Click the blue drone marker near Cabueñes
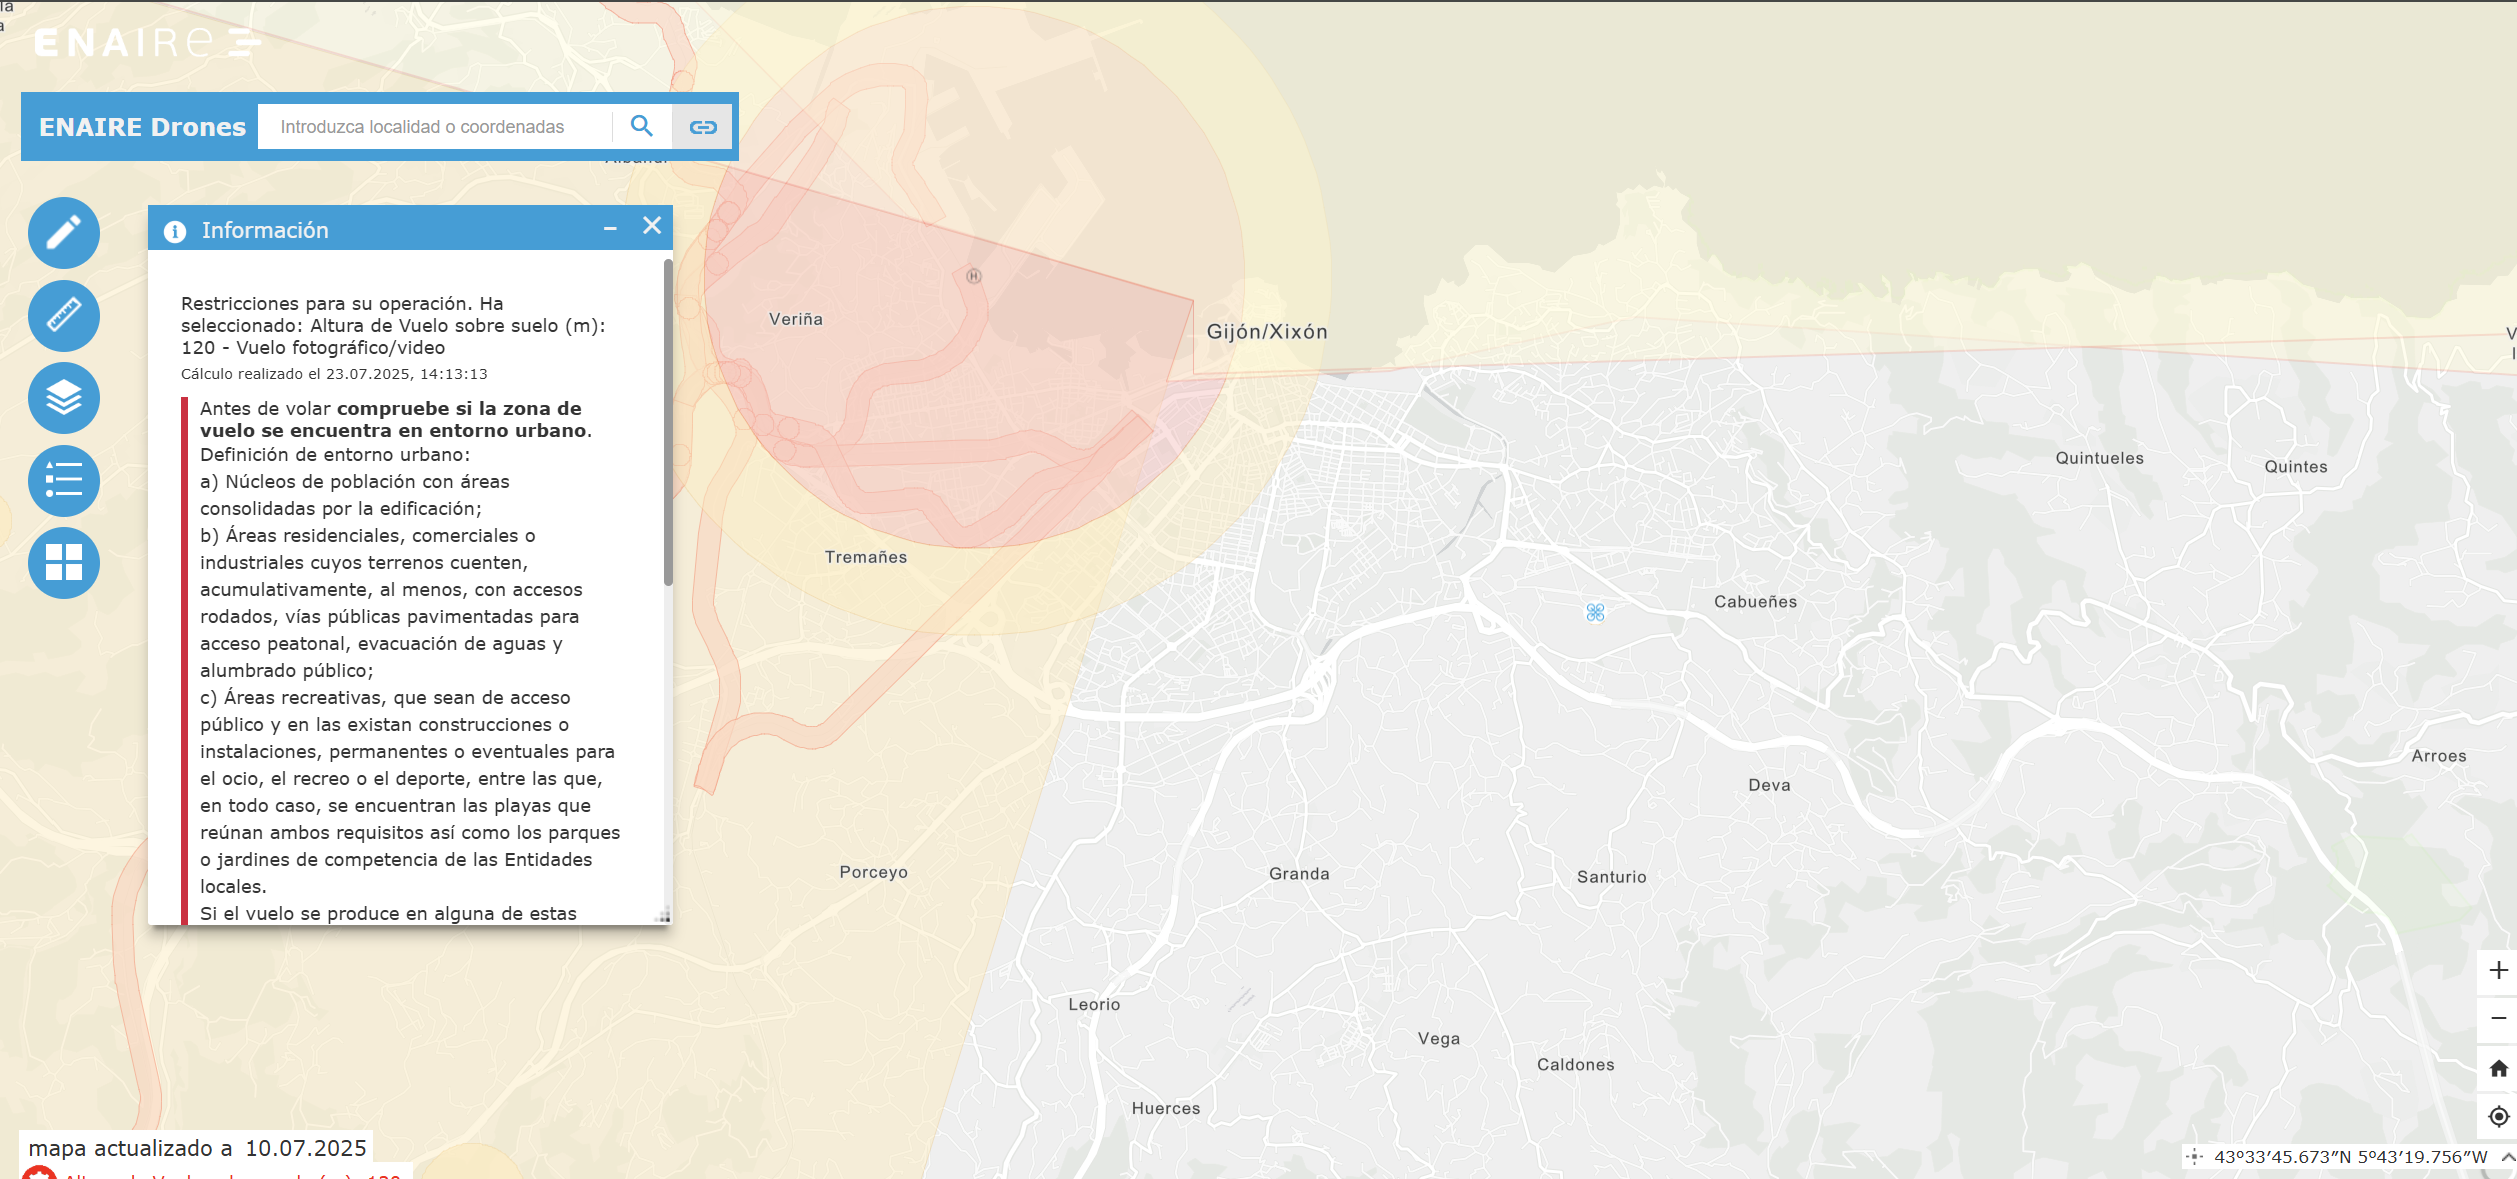The height and width of the screenshot is (1179, 2517). tap(1595, 612)
